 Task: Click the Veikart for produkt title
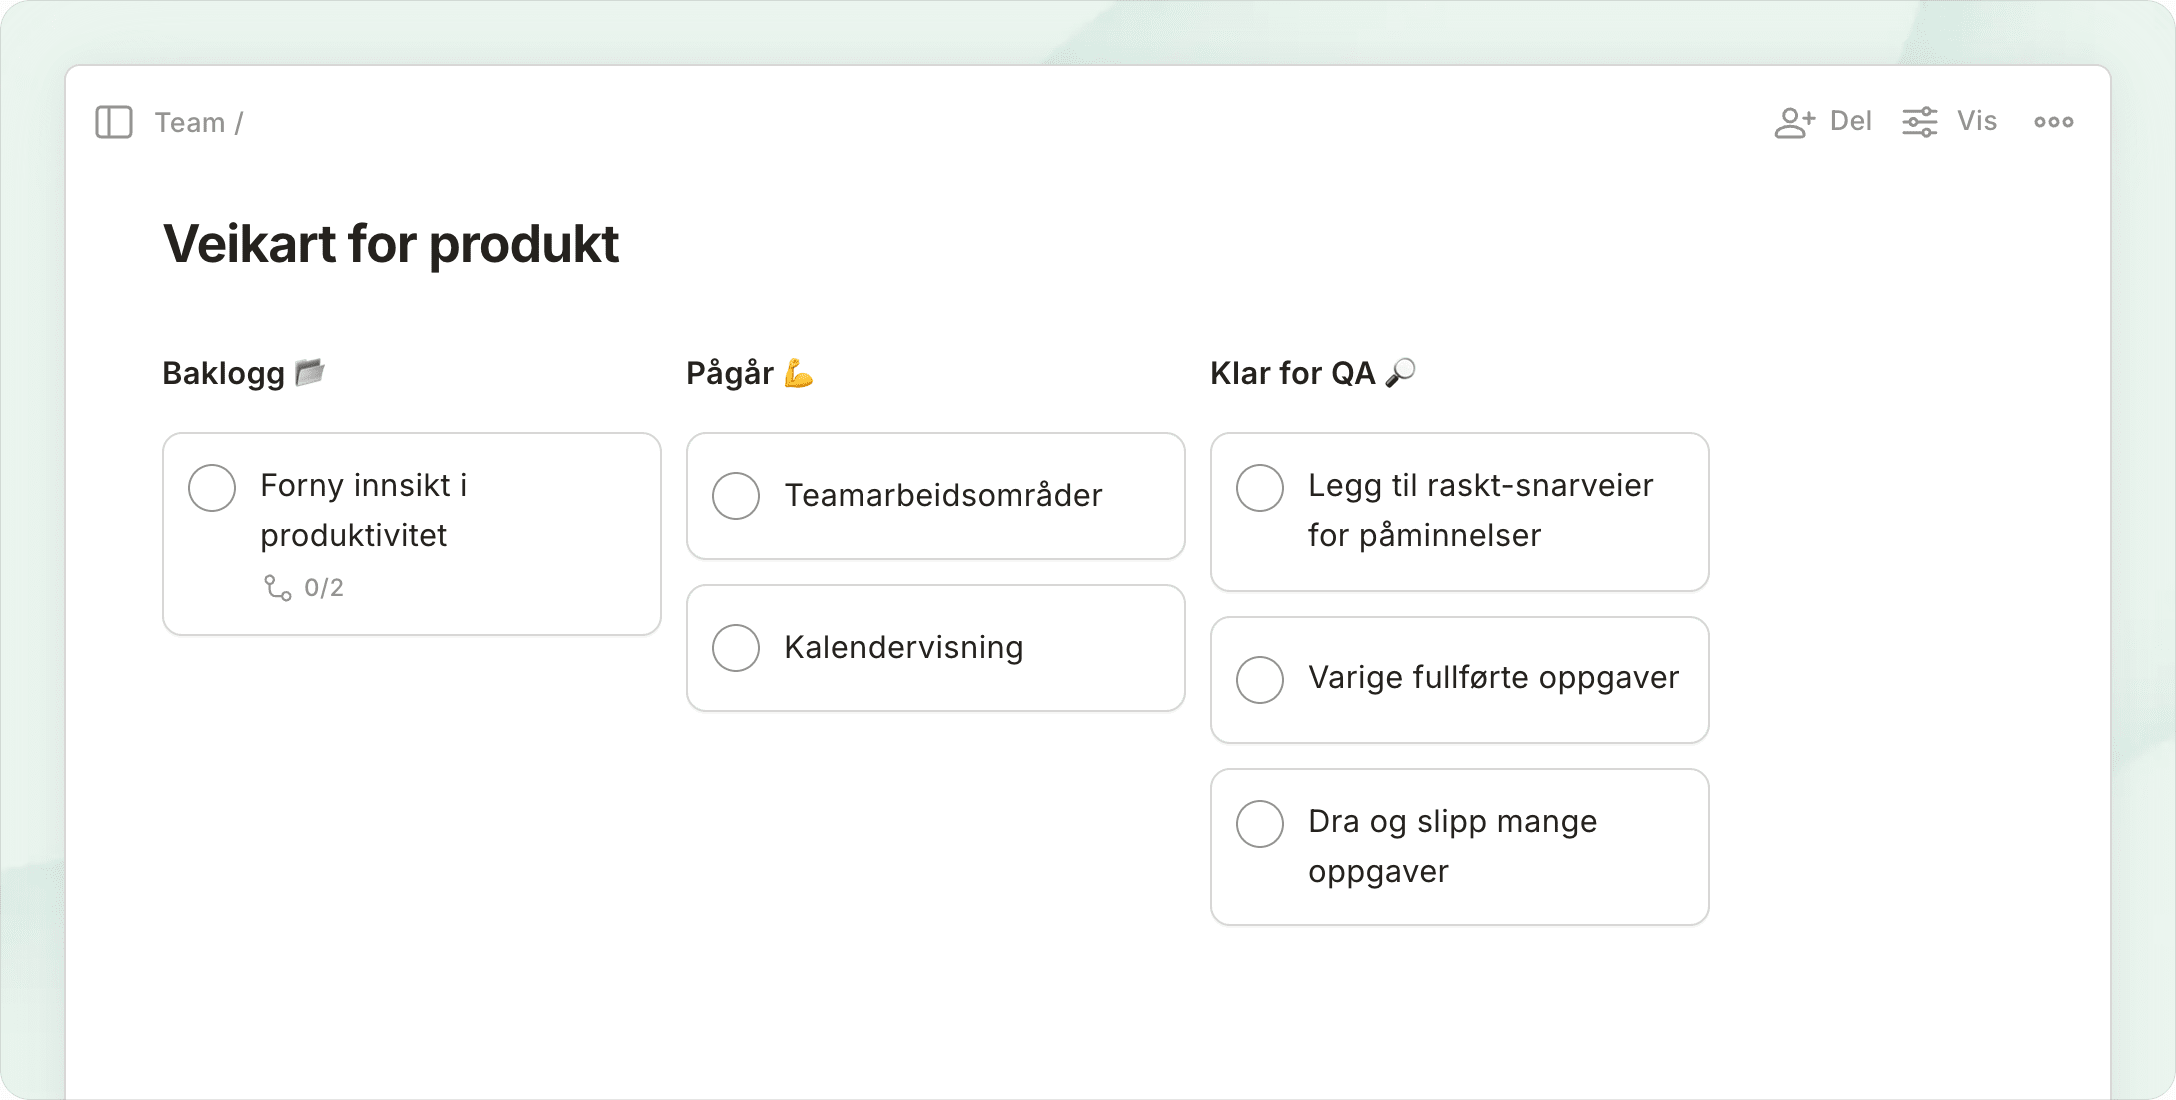[x=391, y=244]
